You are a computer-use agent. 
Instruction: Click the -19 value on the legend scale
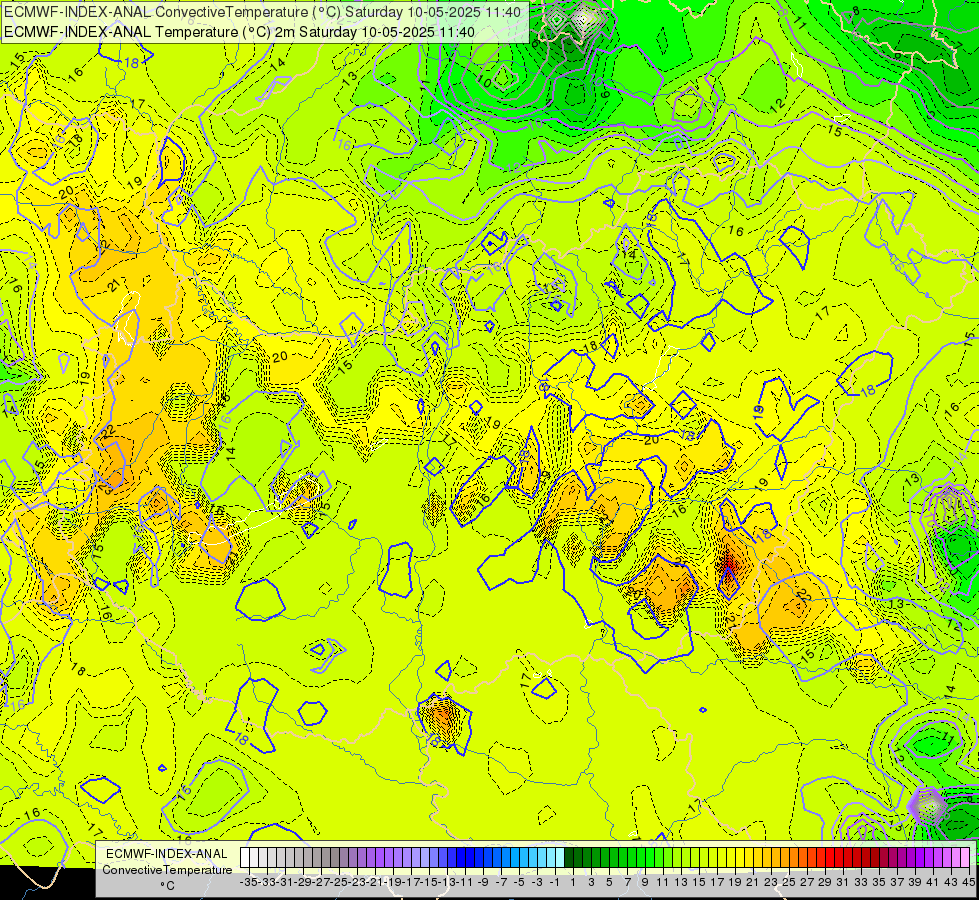pyautogui.click(x=393, y=882)
